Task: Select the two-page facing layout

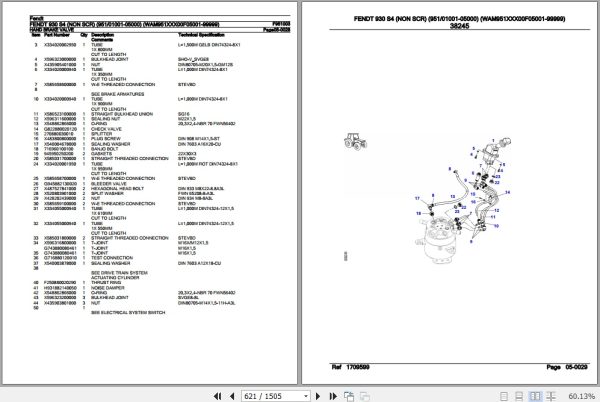Action: coord(535,396)
